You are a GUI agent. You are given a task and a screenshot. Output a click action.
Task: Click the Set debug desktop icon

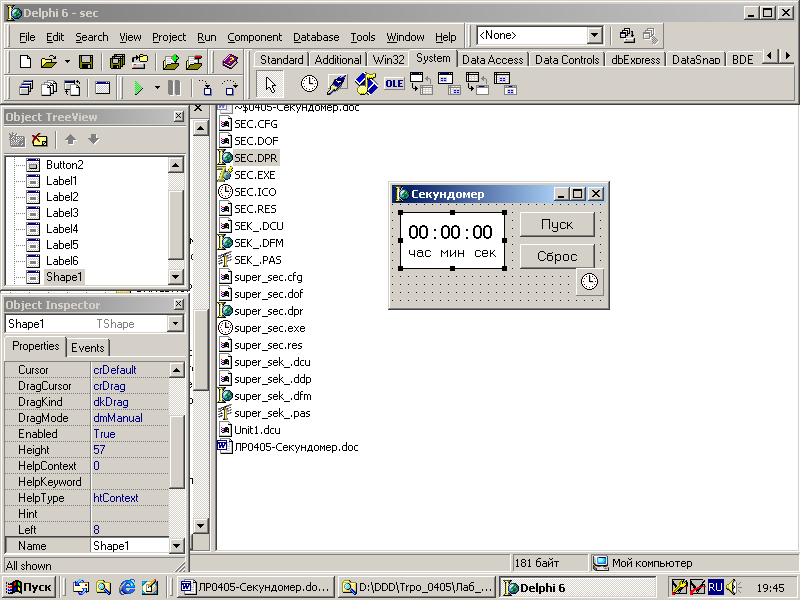click(x=651, y=35)
